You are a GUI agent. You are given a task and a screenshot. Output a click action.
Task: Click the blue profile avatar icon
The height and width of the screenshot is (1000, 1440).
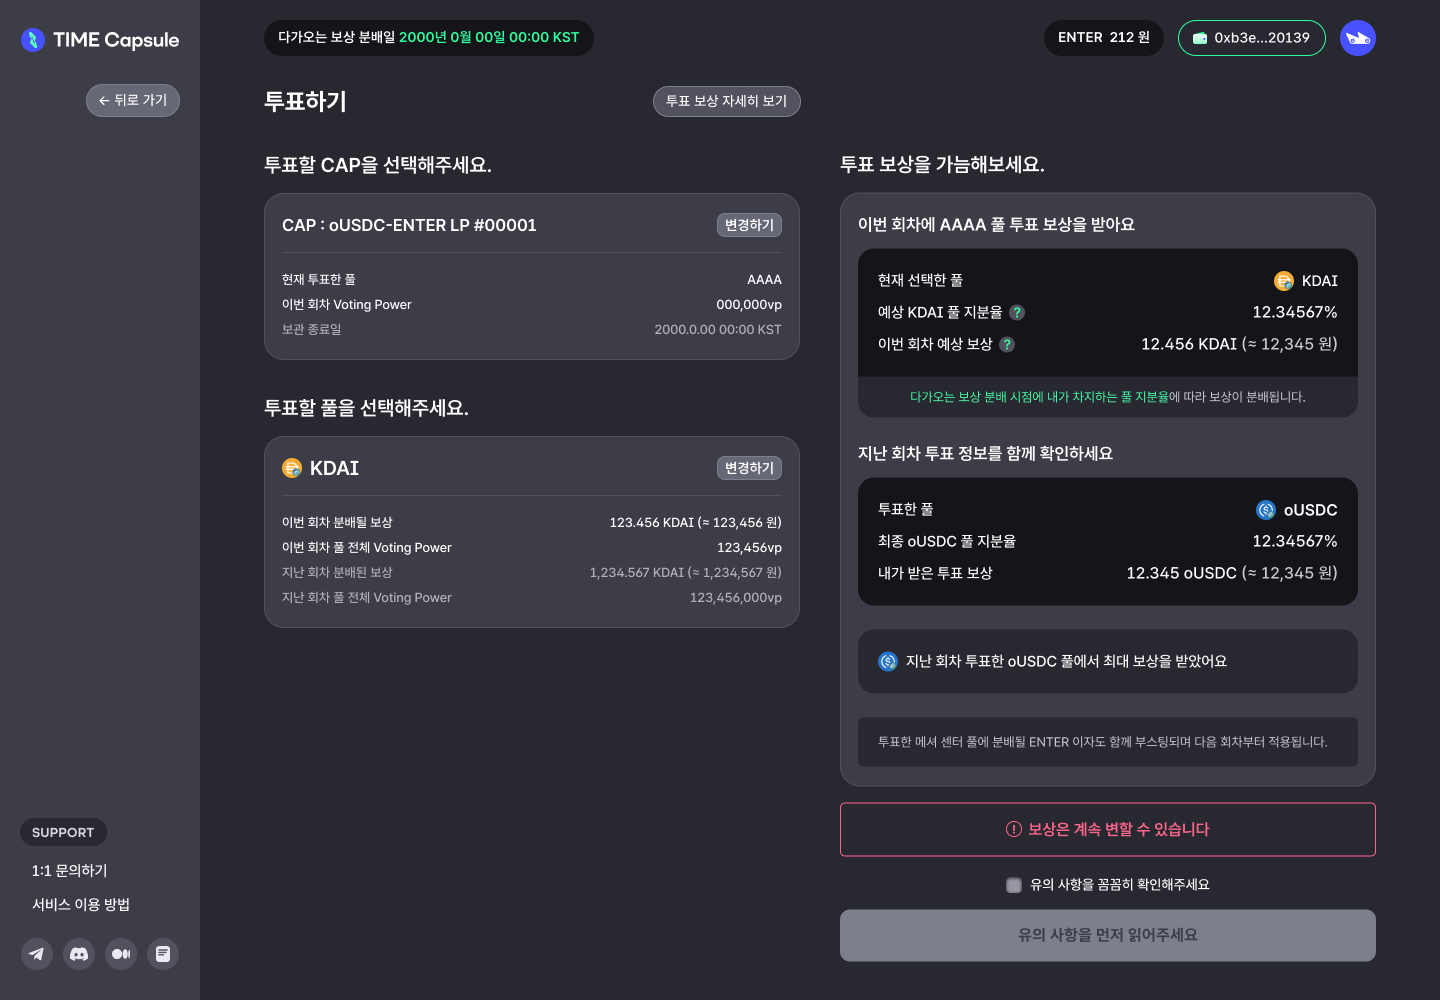tap(1358, 38)
